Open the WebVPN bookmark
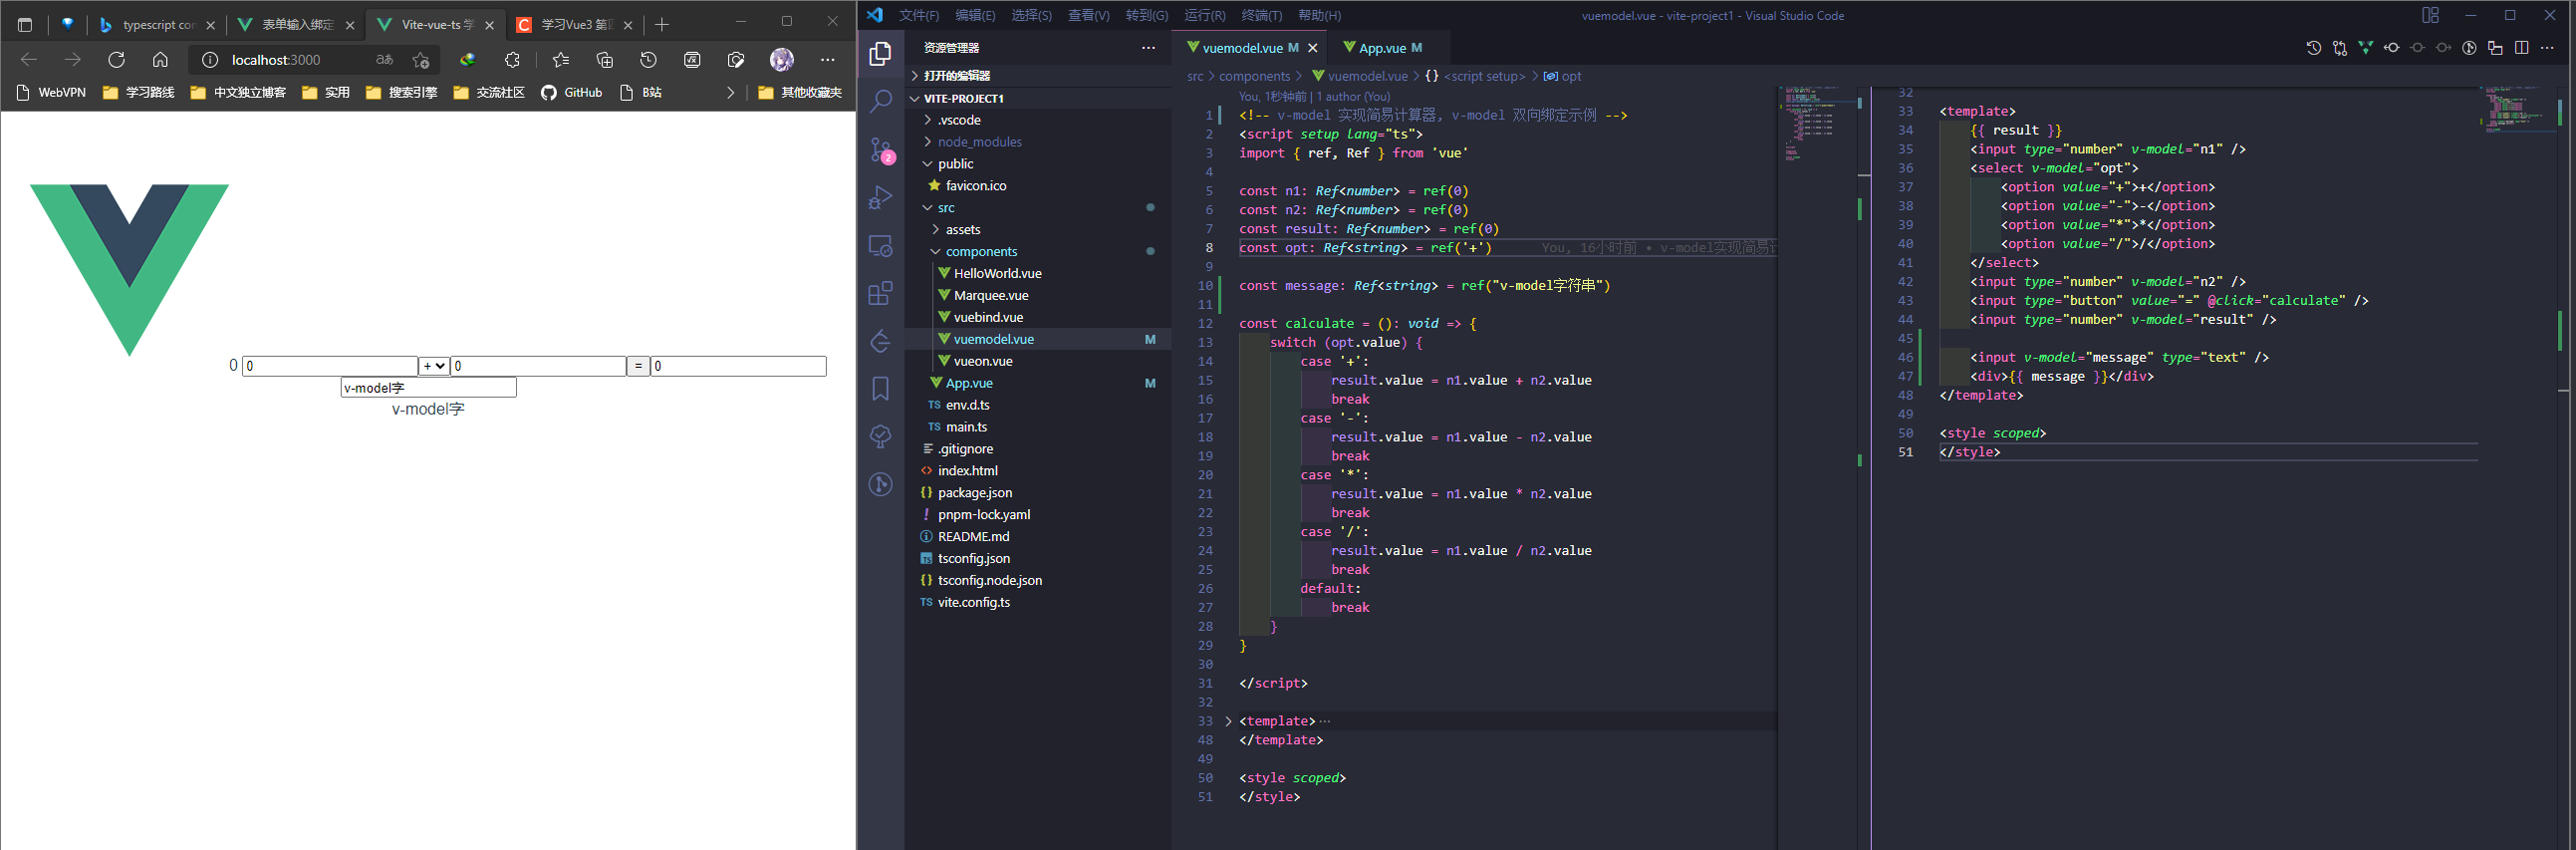The width and height of the screenshot is (2576, 850). point(52,92)
